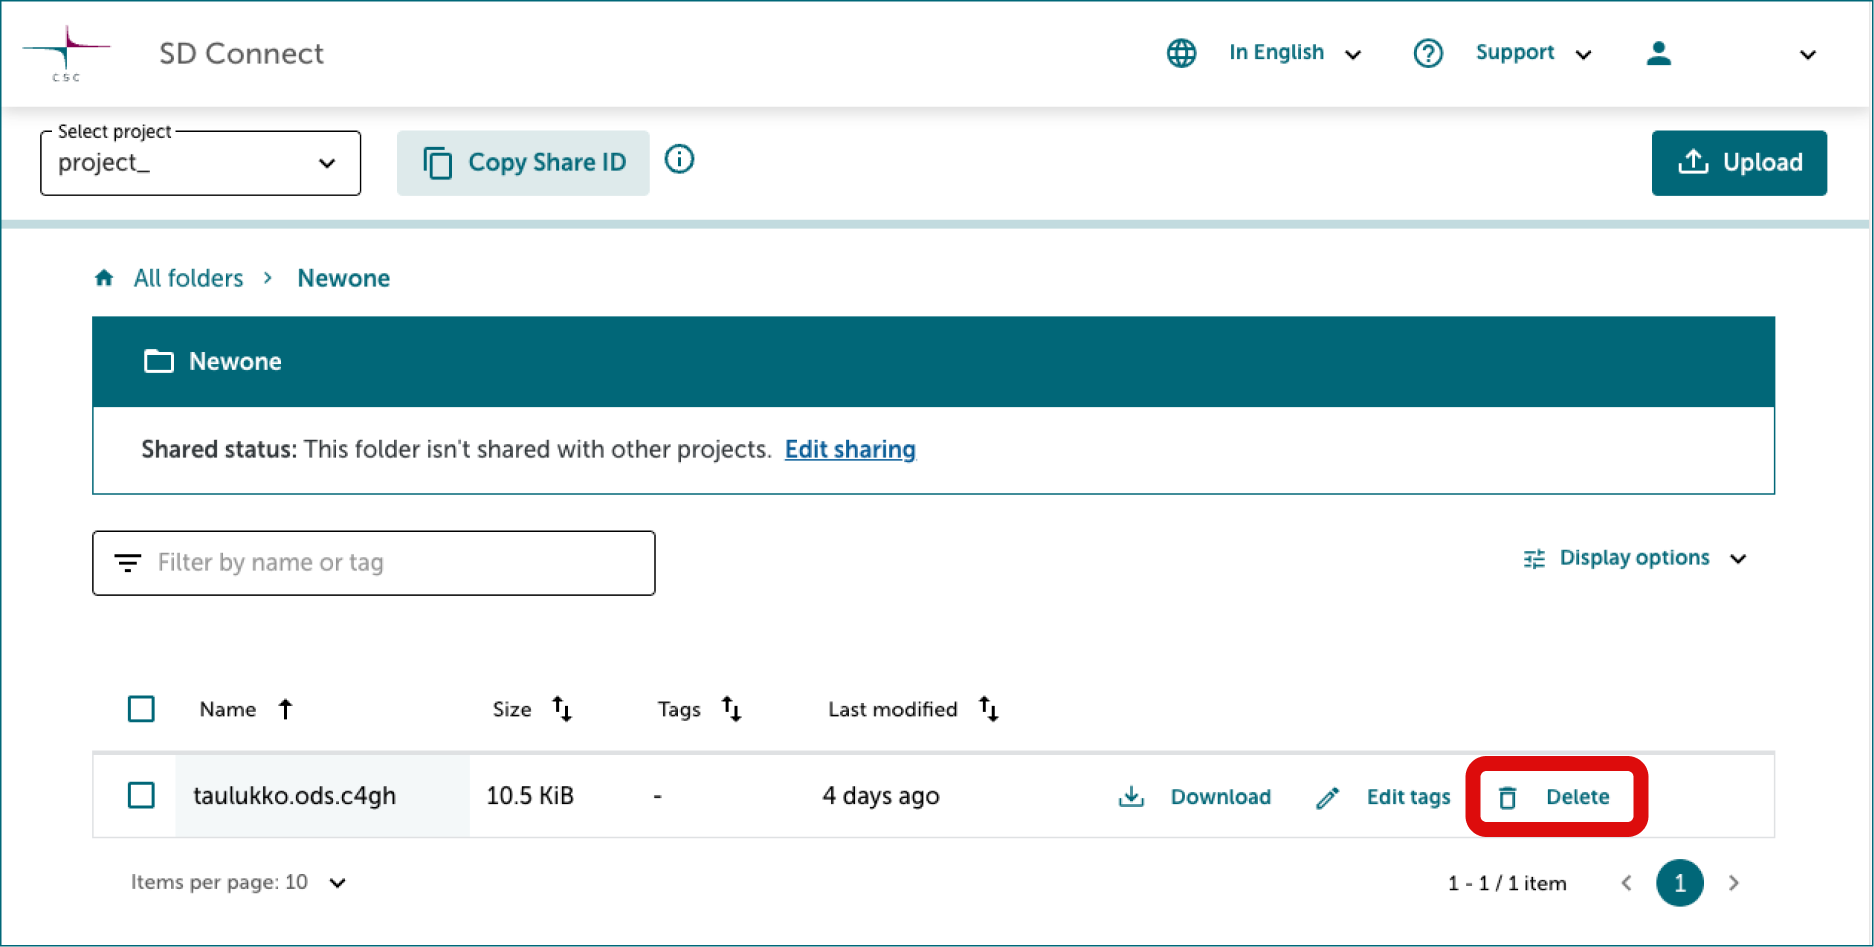
Task: Go to next page arrow
Action: click(1734, 883)
